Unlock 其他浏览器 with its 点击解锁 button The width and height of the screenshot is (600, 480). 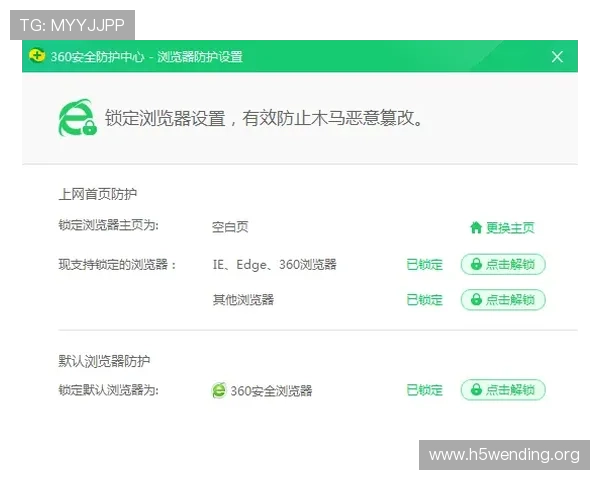(503, 299)
